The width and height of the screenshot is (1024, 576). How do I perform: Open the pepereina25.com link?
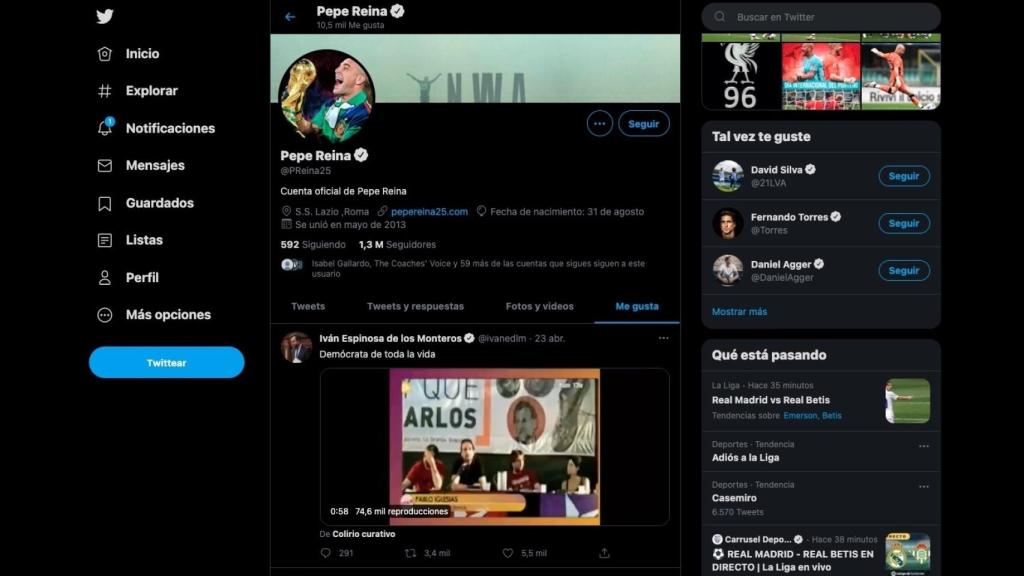[x=429, y=212]
